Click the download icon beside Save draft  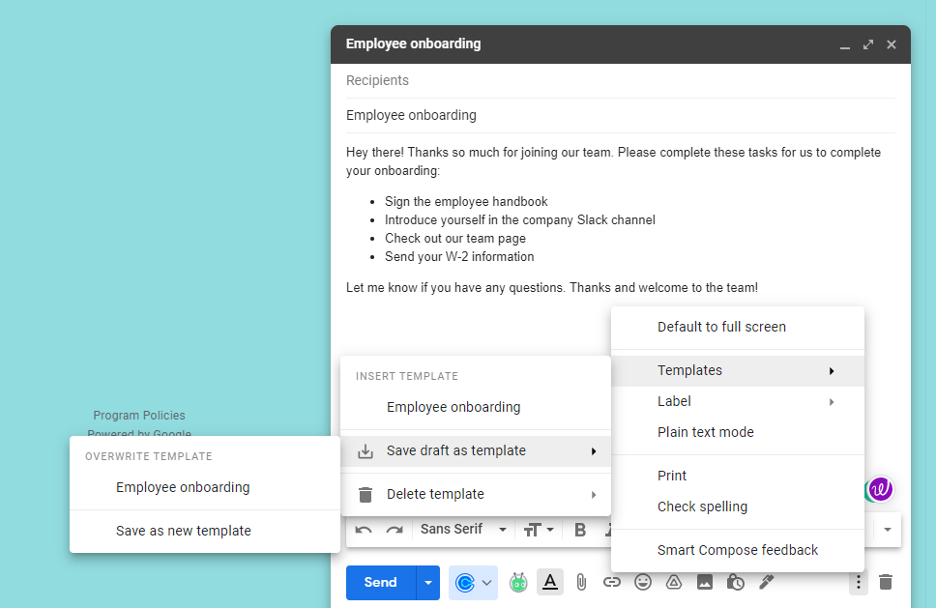(365, 452)
